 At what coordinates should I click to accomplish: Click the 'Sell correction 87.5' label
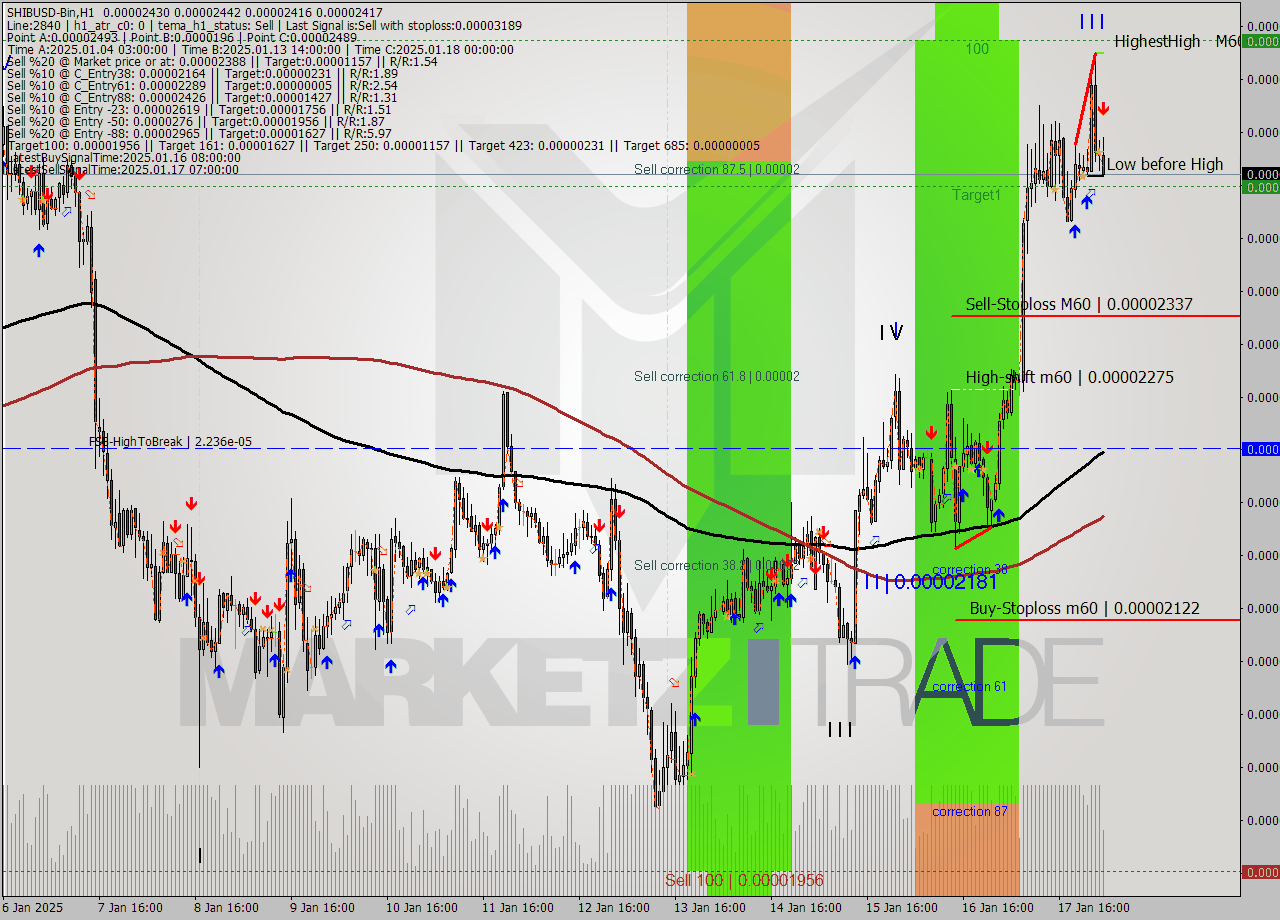pyautogui.click(x=716, y=169)
